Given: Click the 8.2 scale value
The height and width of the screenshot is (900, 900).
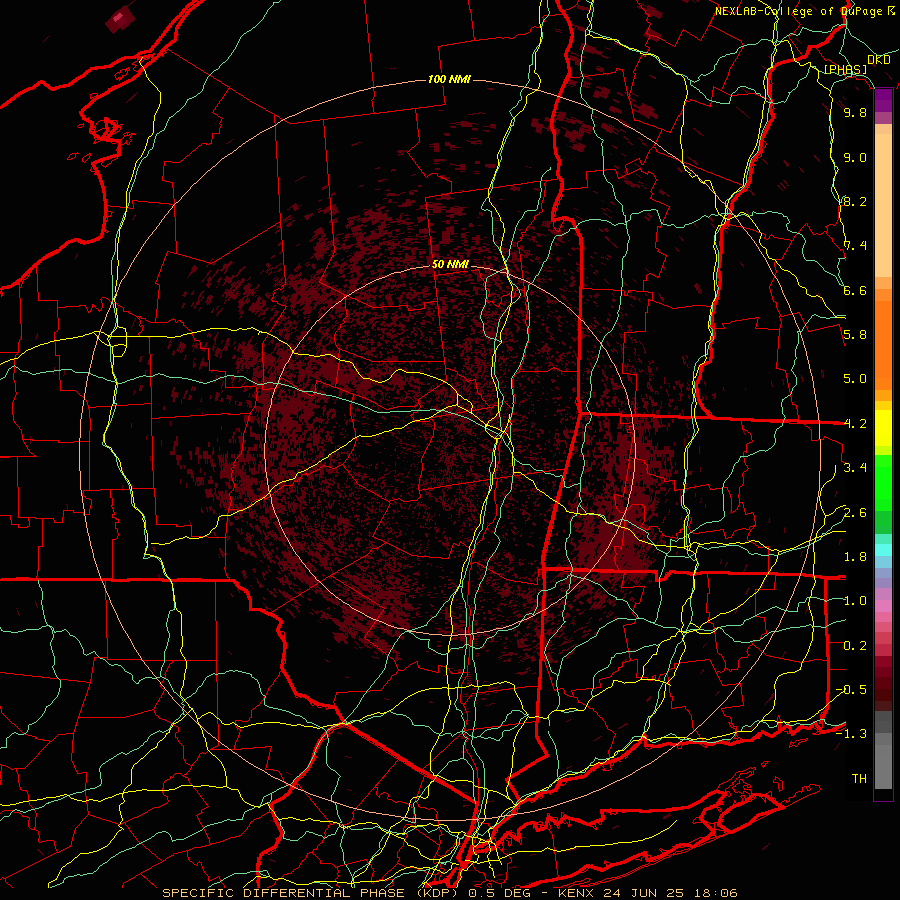Looking at the screenshot, I should point(855,201).
